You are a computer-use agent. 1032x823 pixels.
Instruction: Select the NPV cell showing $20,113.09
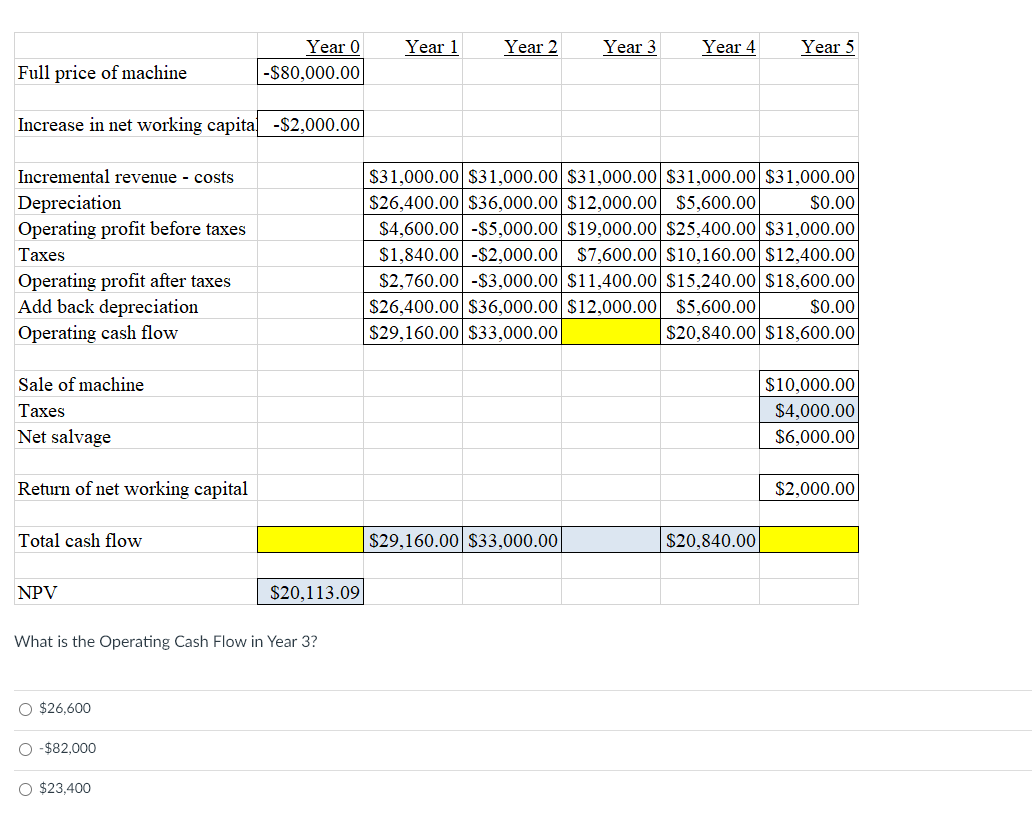pos(310,591)
